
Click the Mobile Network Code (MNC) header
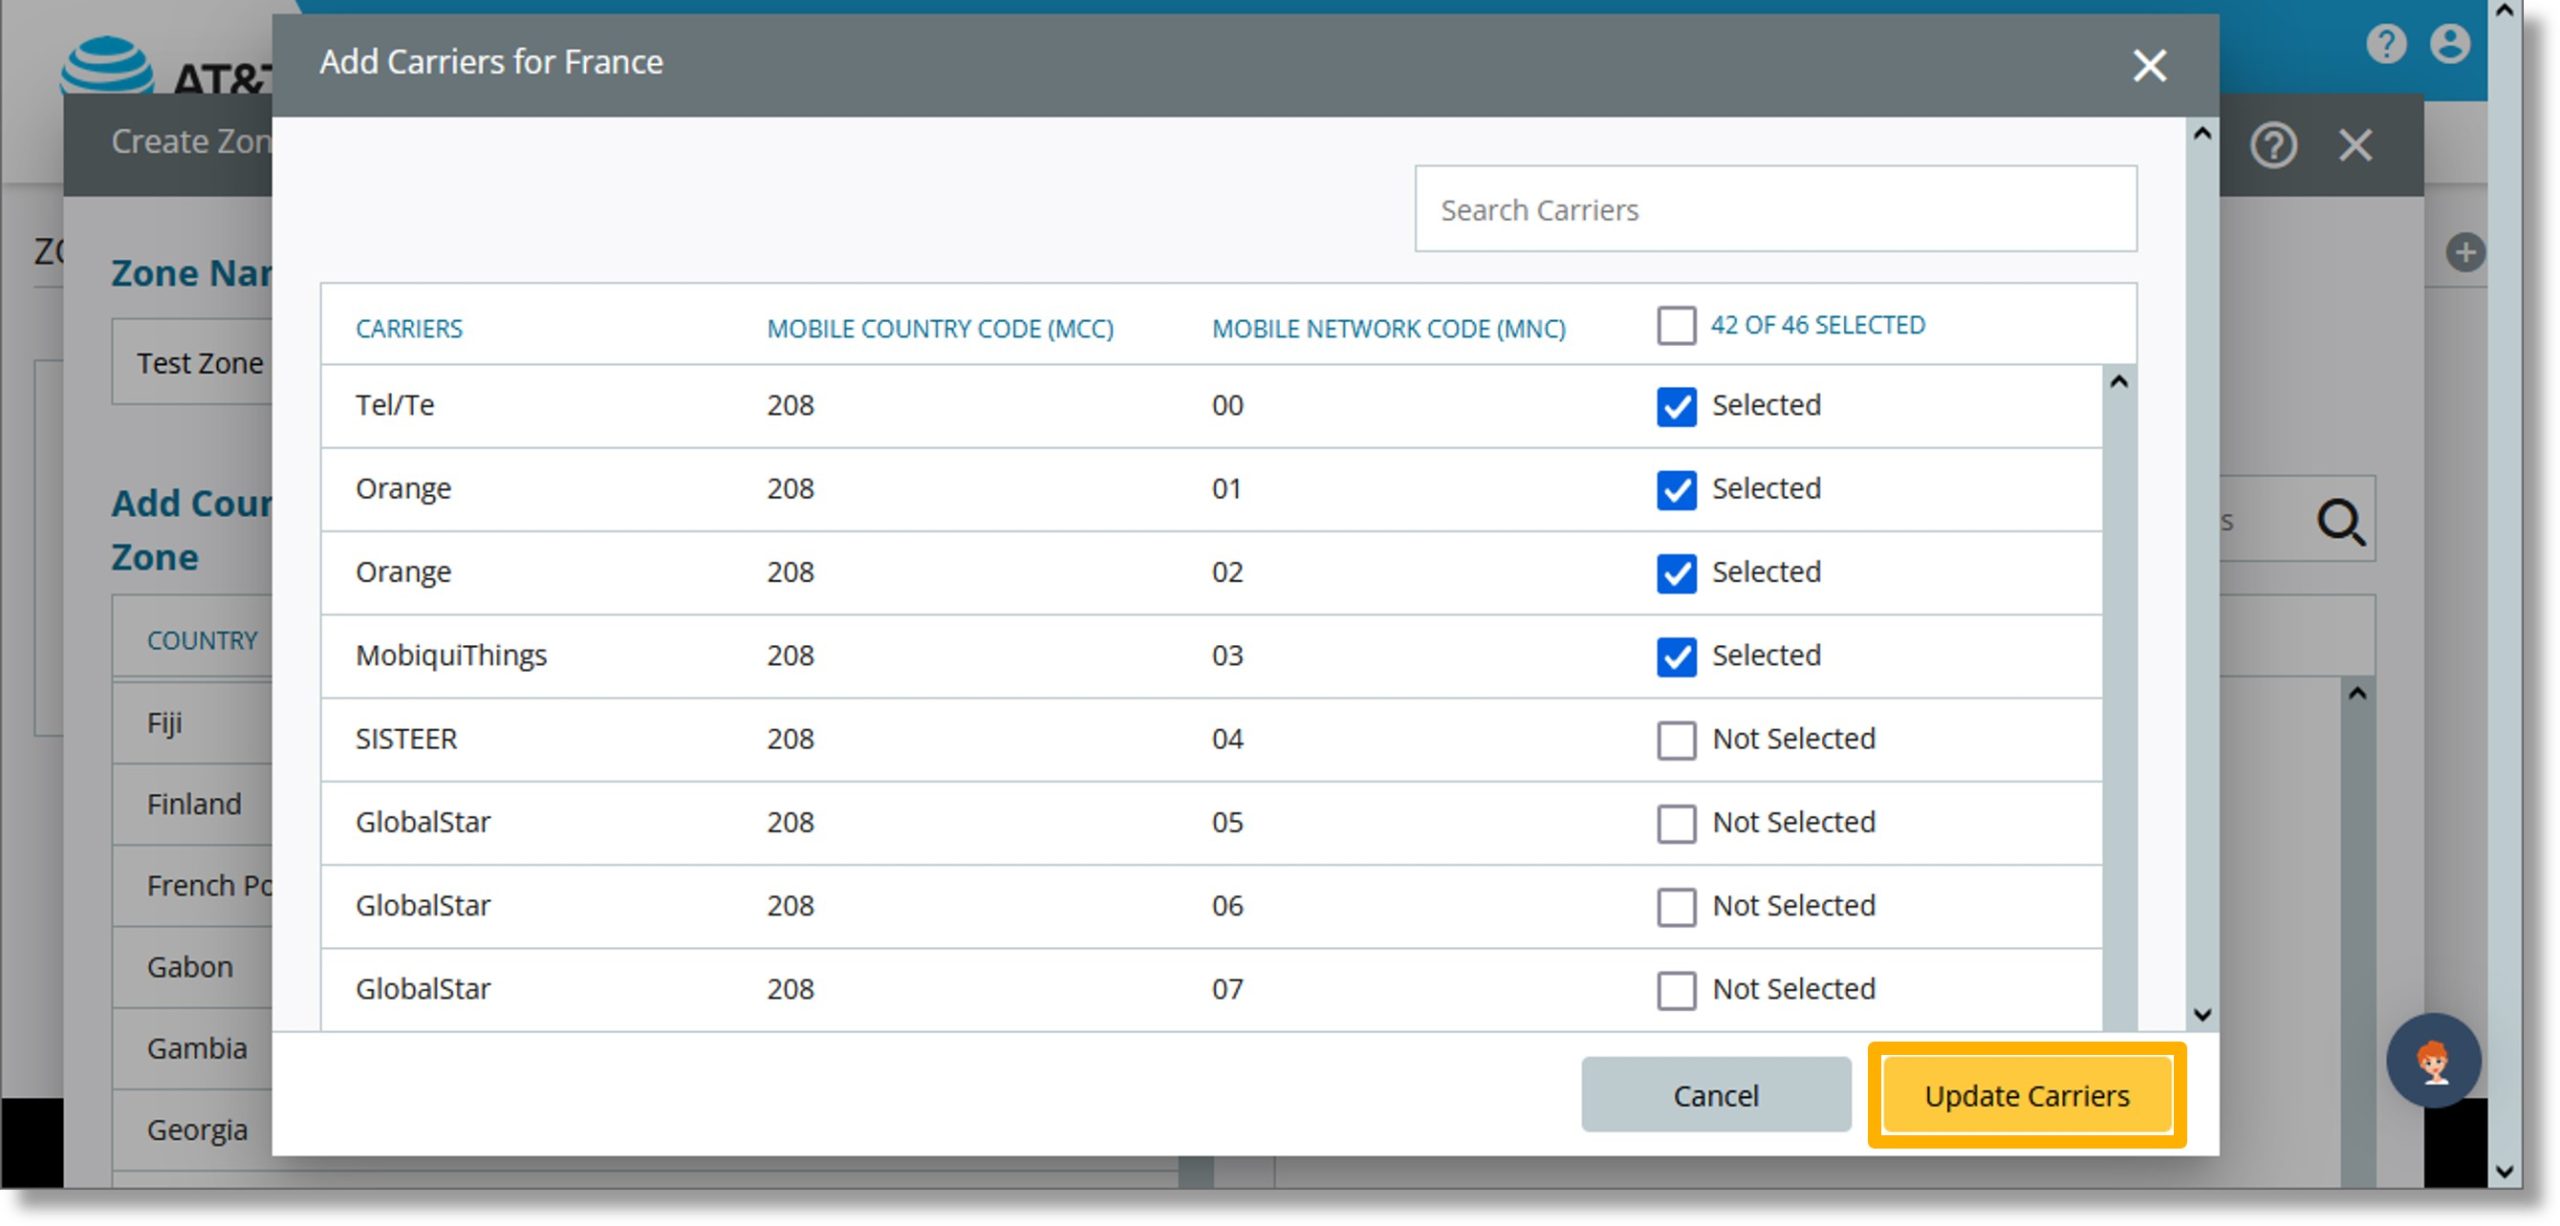click(x=1389, y=329)
